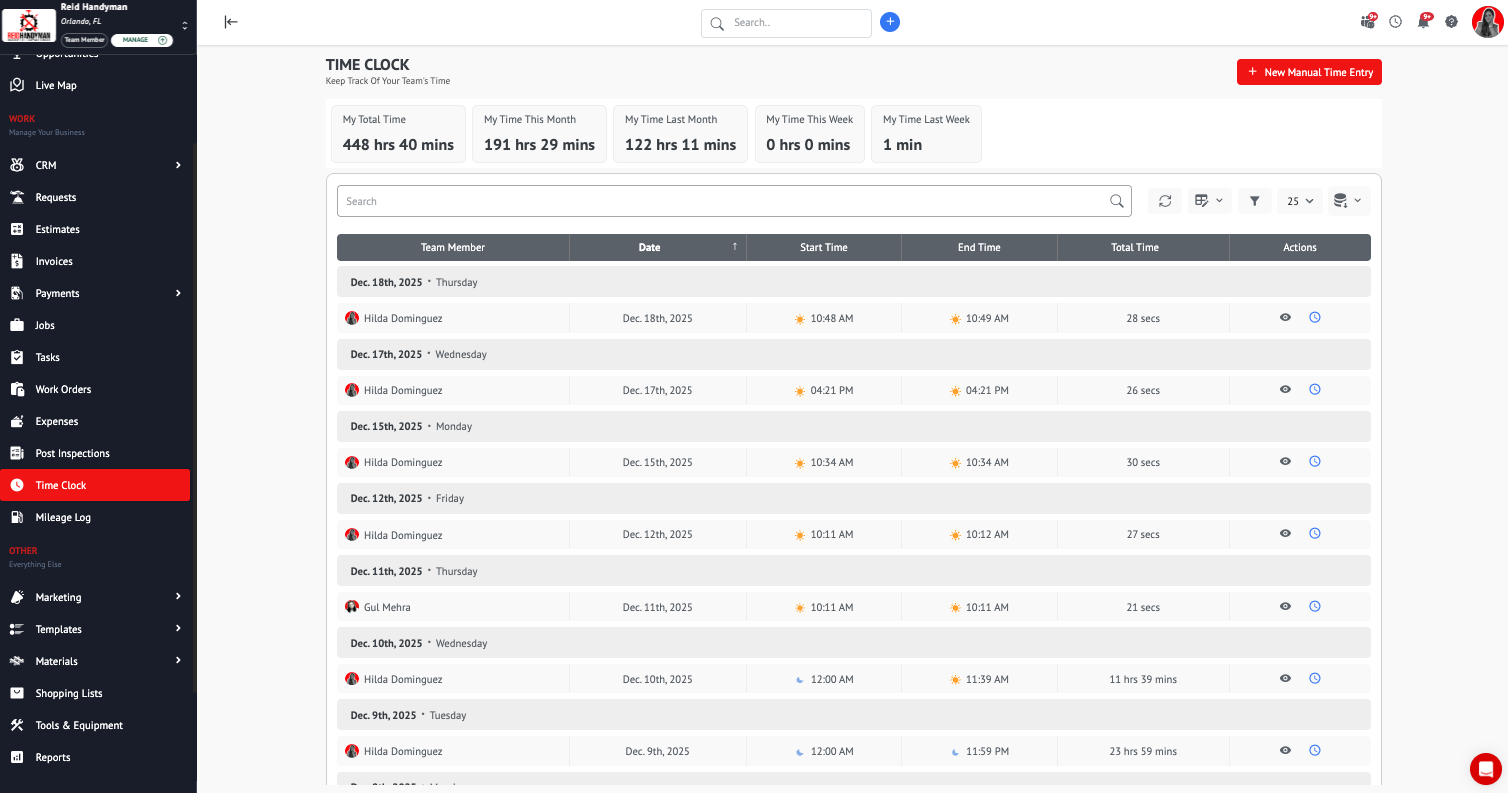Open the filter funnel icon
This screenshot has height=793, width=1508.
1254,201
